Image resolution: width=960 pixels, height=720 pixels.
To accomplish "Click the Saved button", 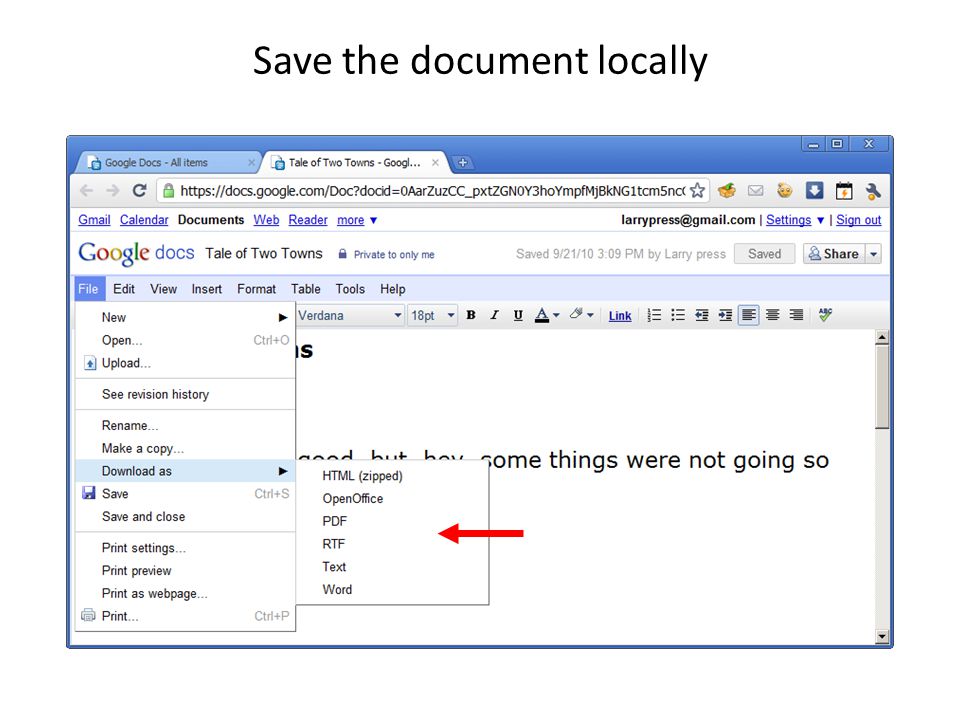I will (x=764, y=254).
